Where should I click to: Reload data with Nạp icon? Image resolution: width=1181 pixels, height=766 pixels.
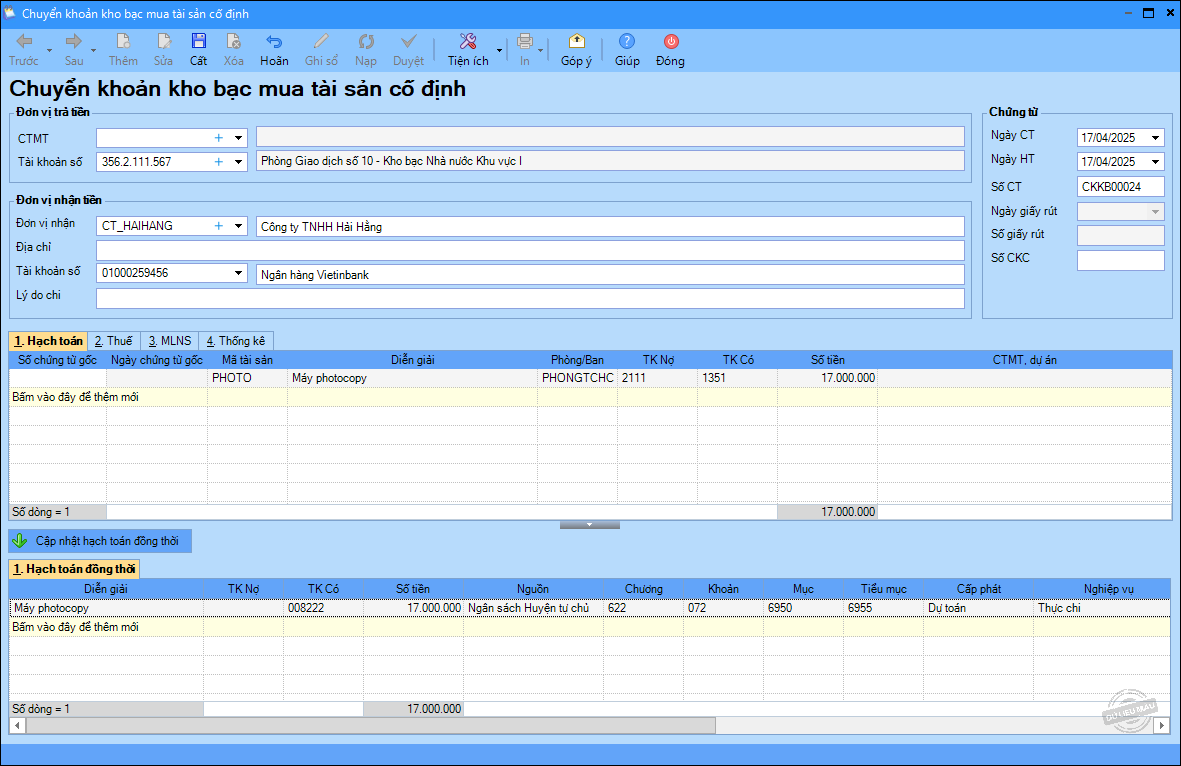point(366,50)
